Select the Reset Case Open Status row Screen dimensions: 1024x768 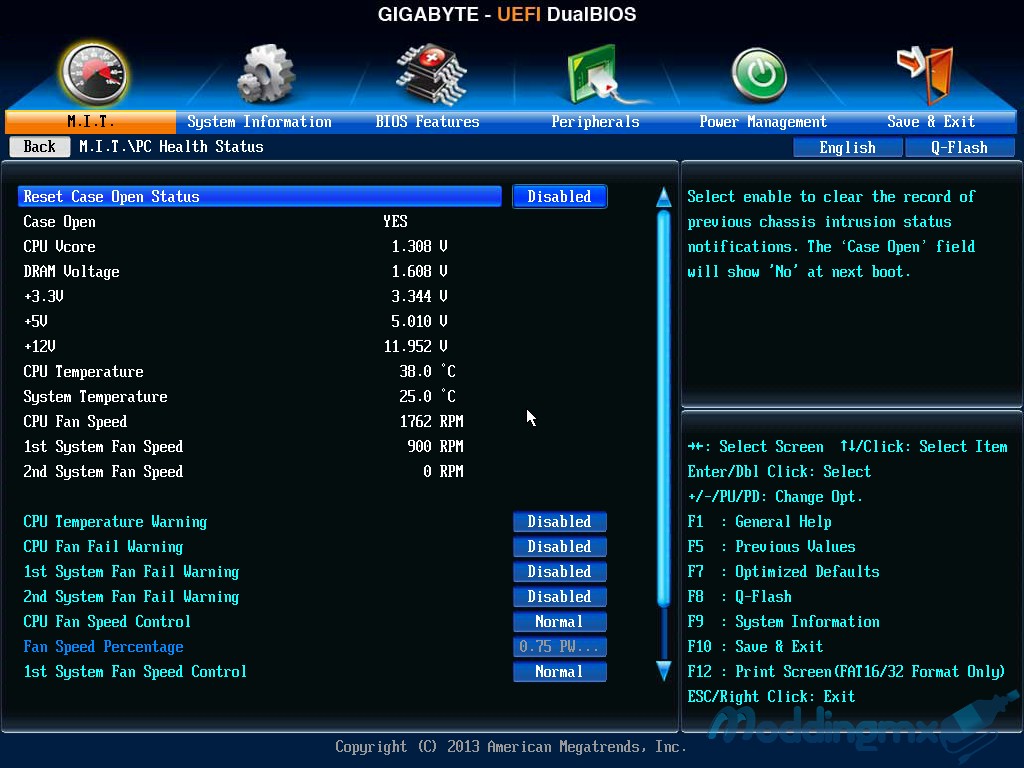point(260,197)
